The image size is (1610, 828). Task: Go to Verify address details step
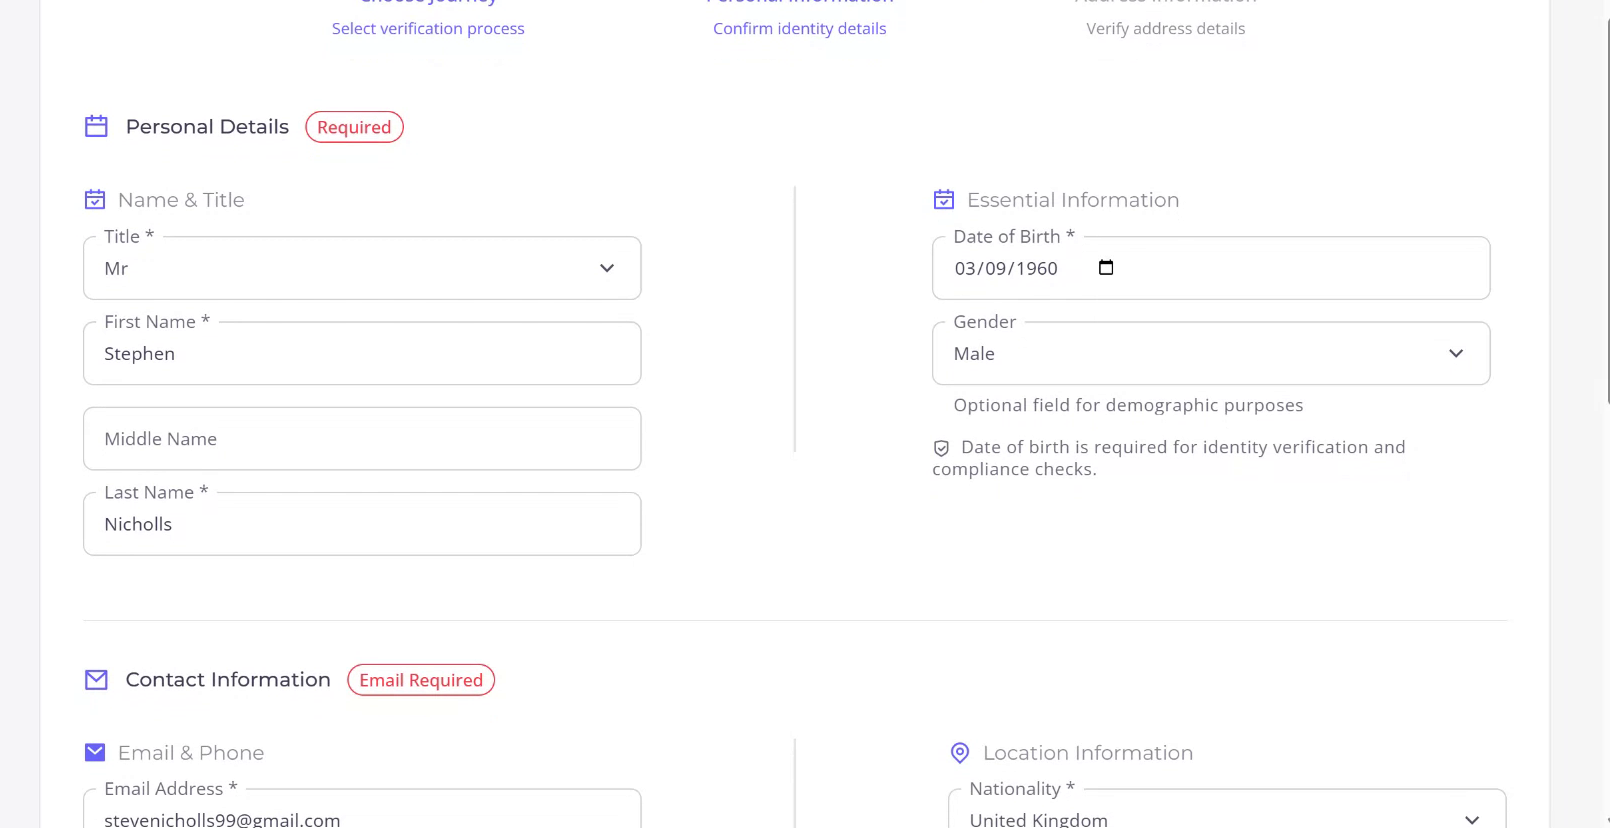[x=1165, y=28]
